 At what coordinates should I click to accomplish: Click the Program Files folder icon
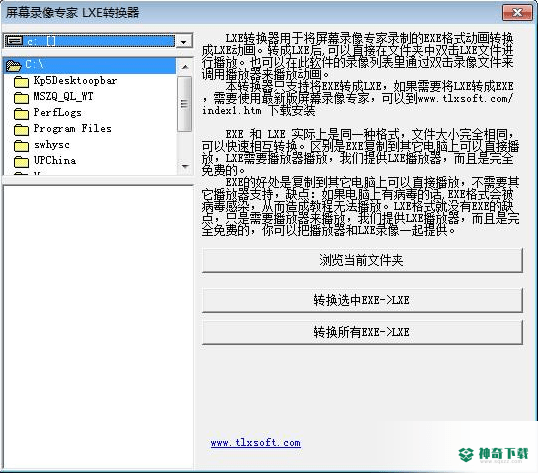21,130
